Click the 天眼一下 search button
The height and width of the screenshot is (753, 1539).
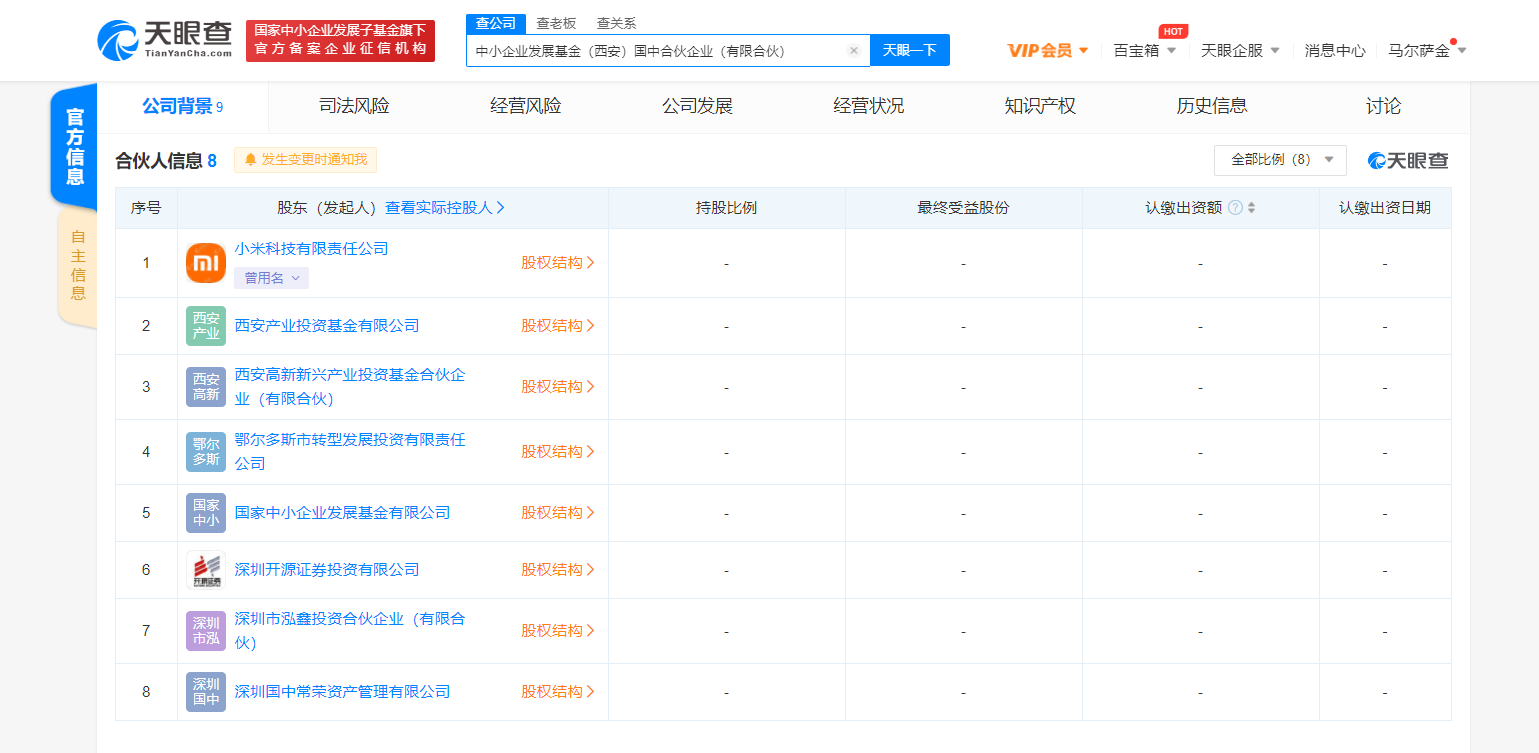click(910, 50)
